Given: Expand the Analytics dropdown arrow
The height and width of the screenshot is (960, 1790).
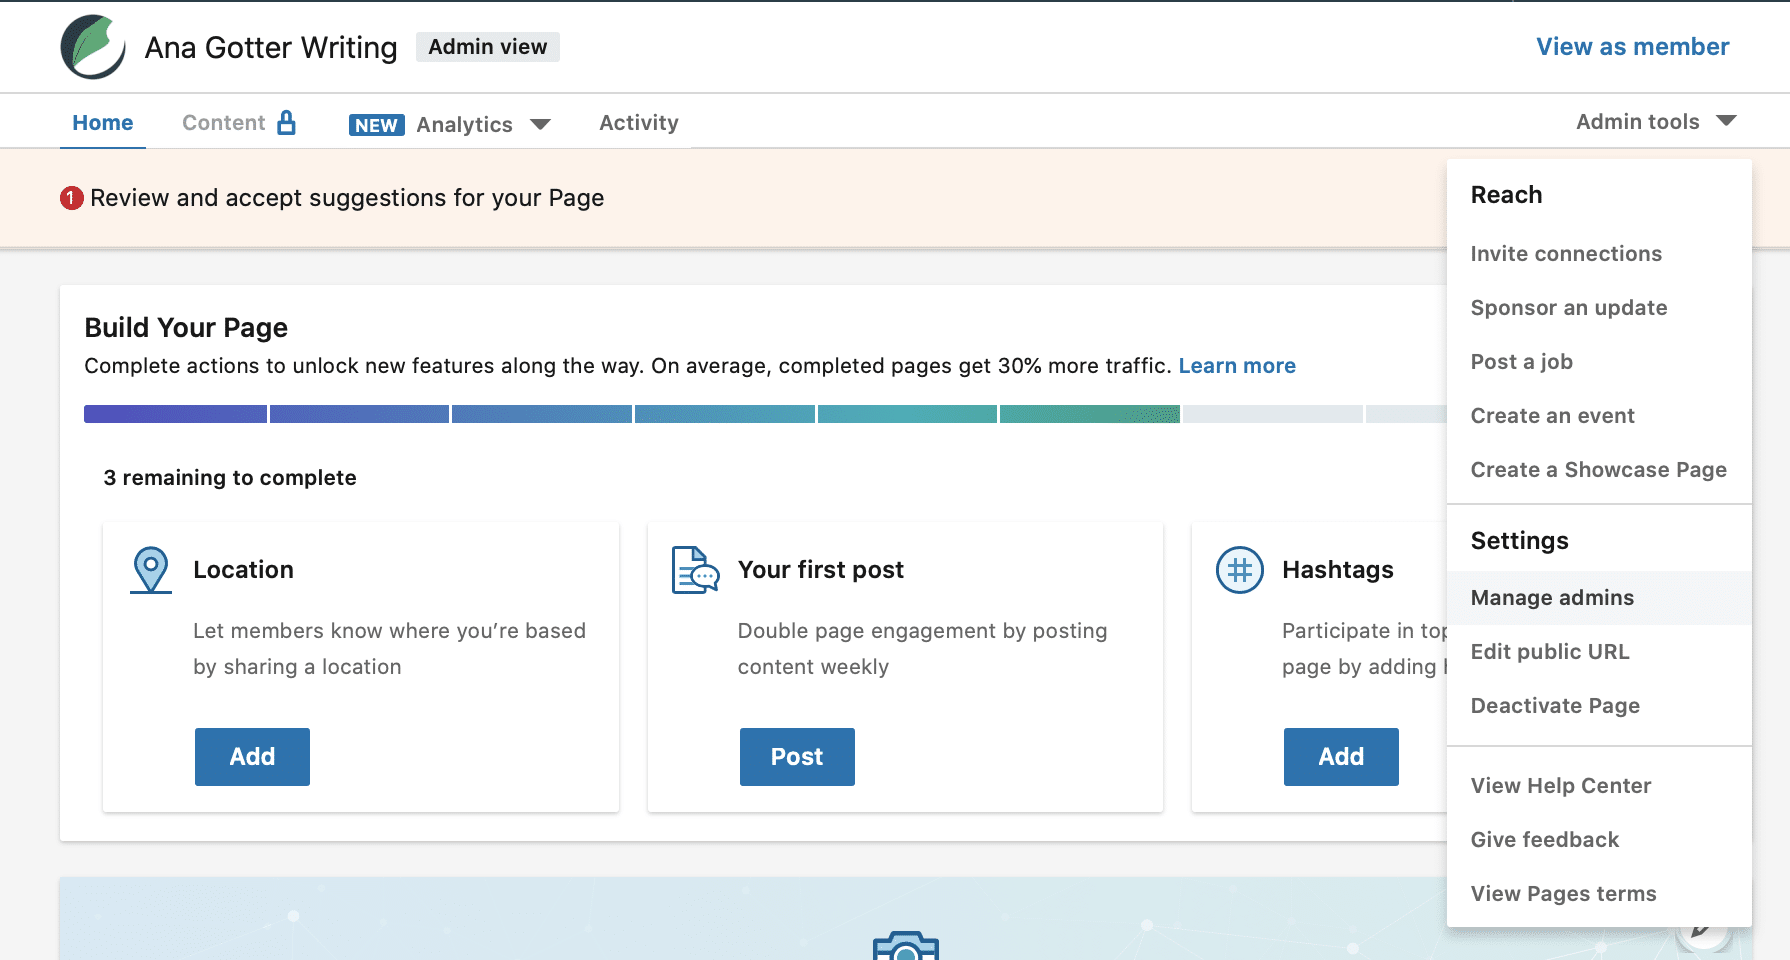Looking at the screenshot, I should [540, 125].
